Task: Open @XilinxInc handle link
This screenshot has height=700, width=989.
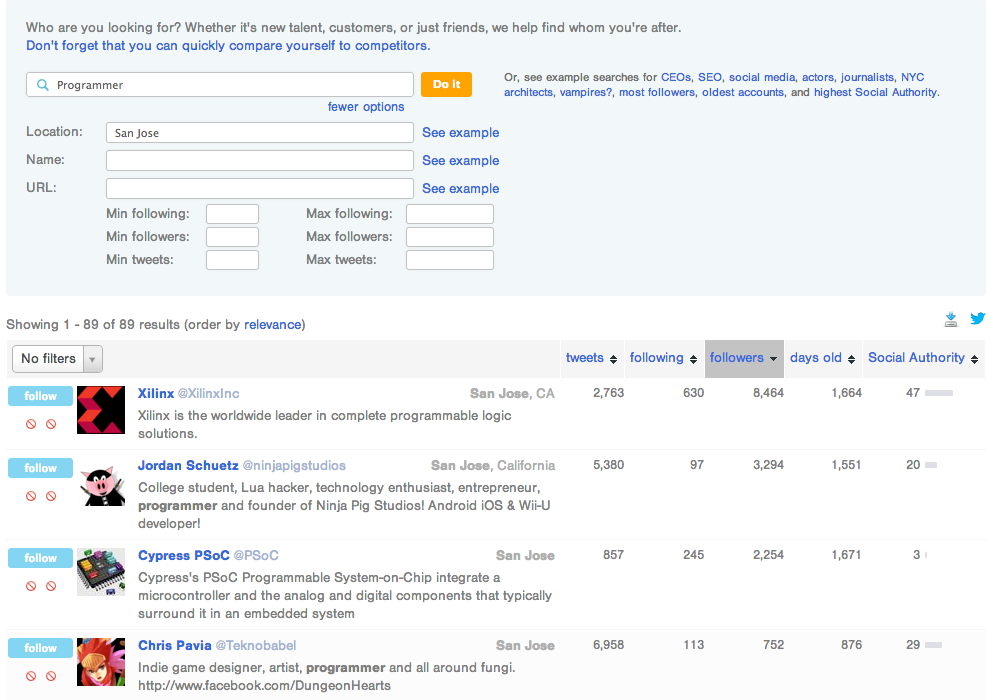Action: point(208,394)
